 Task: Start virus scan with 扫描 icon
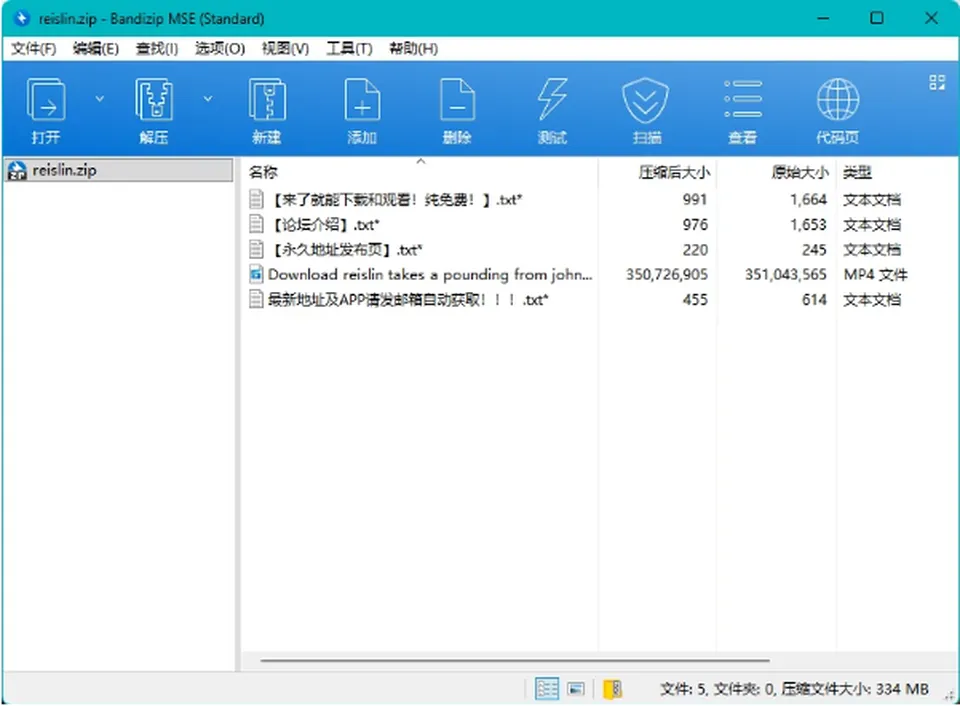(646, 100)
